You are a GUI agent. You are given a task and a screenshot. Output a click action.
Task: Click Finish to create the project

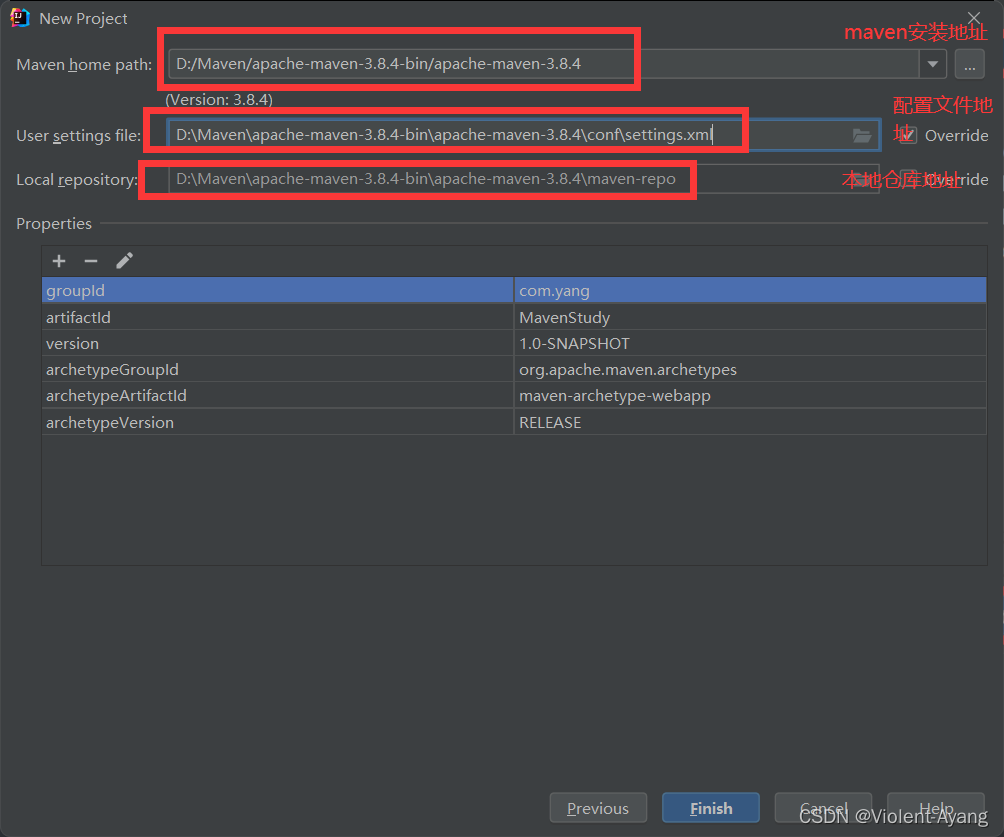tap(711, 808)
